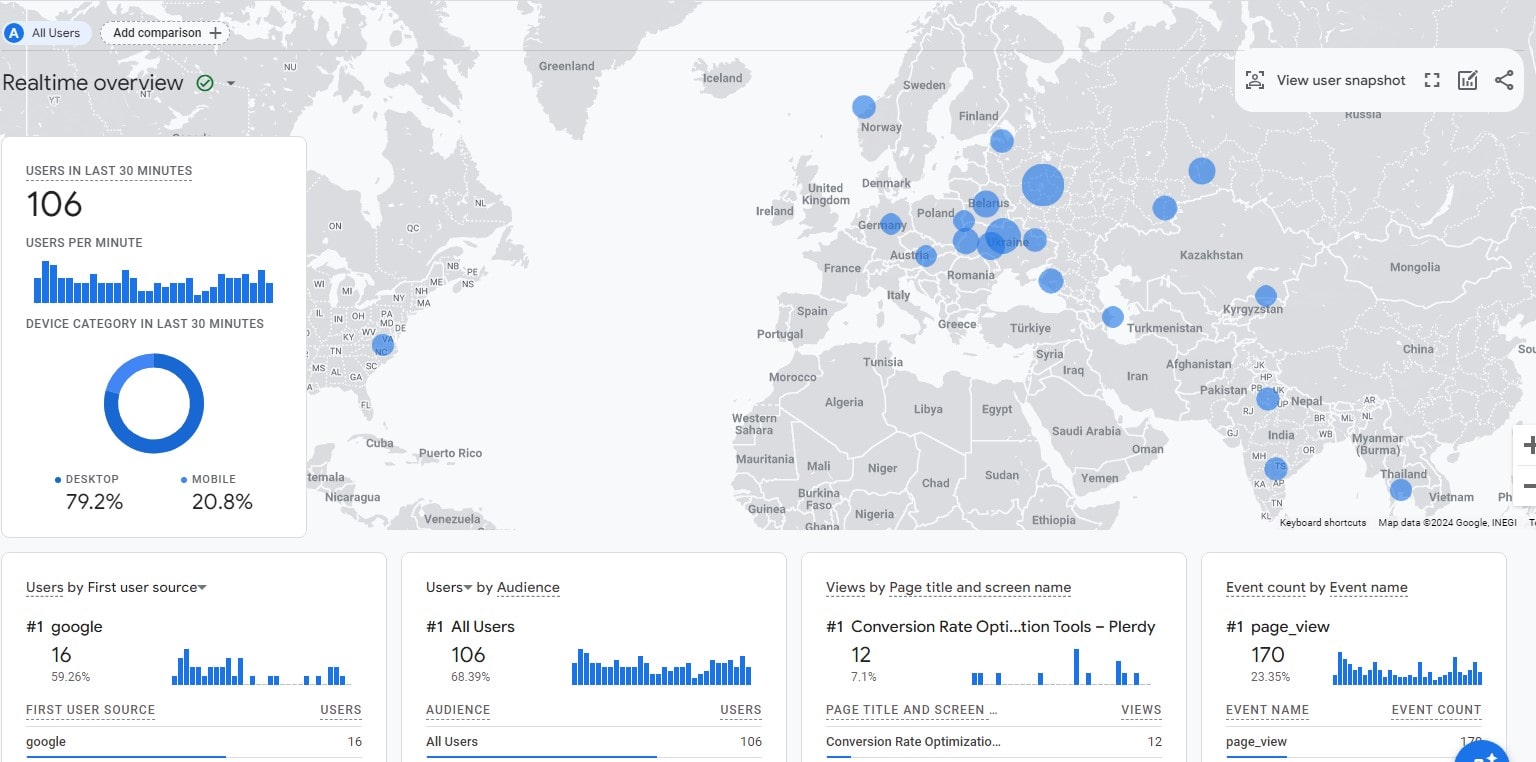This screenshot has height=762, width=1536.
Task: Click the green data status checkmark
Action: pos(205,83)
